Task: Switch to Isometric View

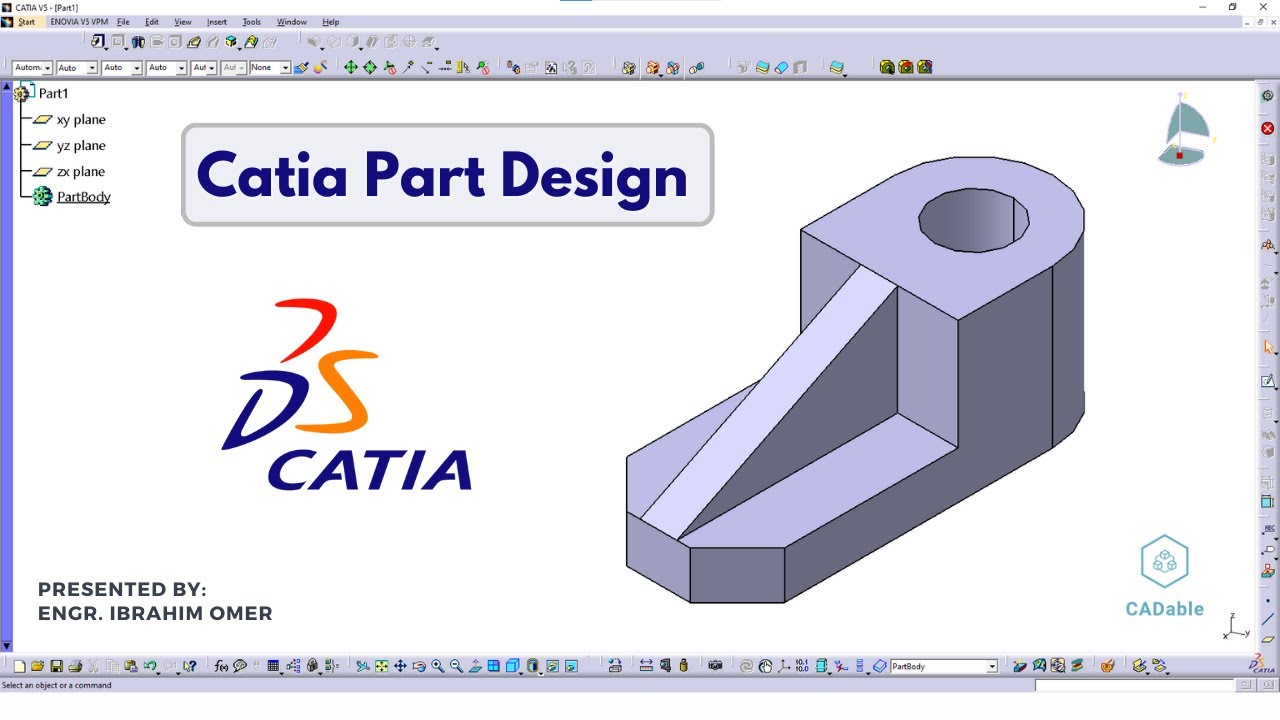Action: click(x=513, y=666)
